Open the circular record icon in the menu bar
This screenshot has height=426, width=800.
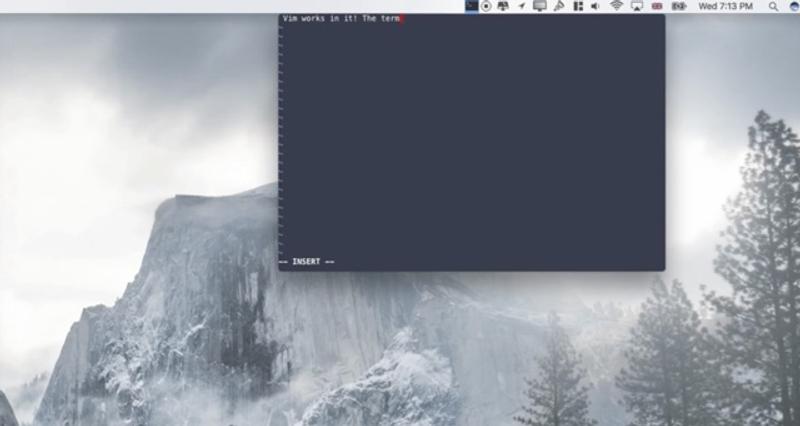(x=486, y=6)
